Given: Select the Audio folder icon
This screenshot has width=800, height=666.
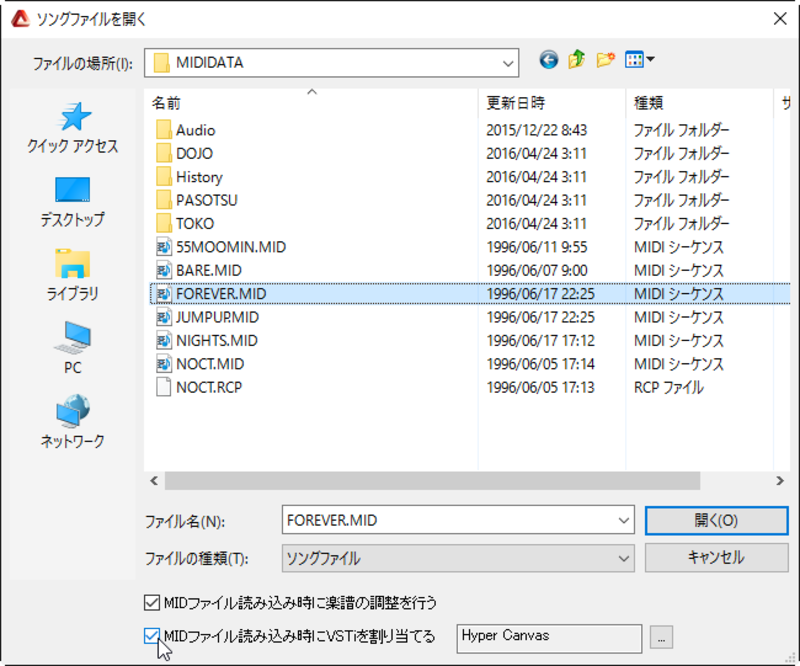Looking at the screenshot, I should tap(163, 130).
